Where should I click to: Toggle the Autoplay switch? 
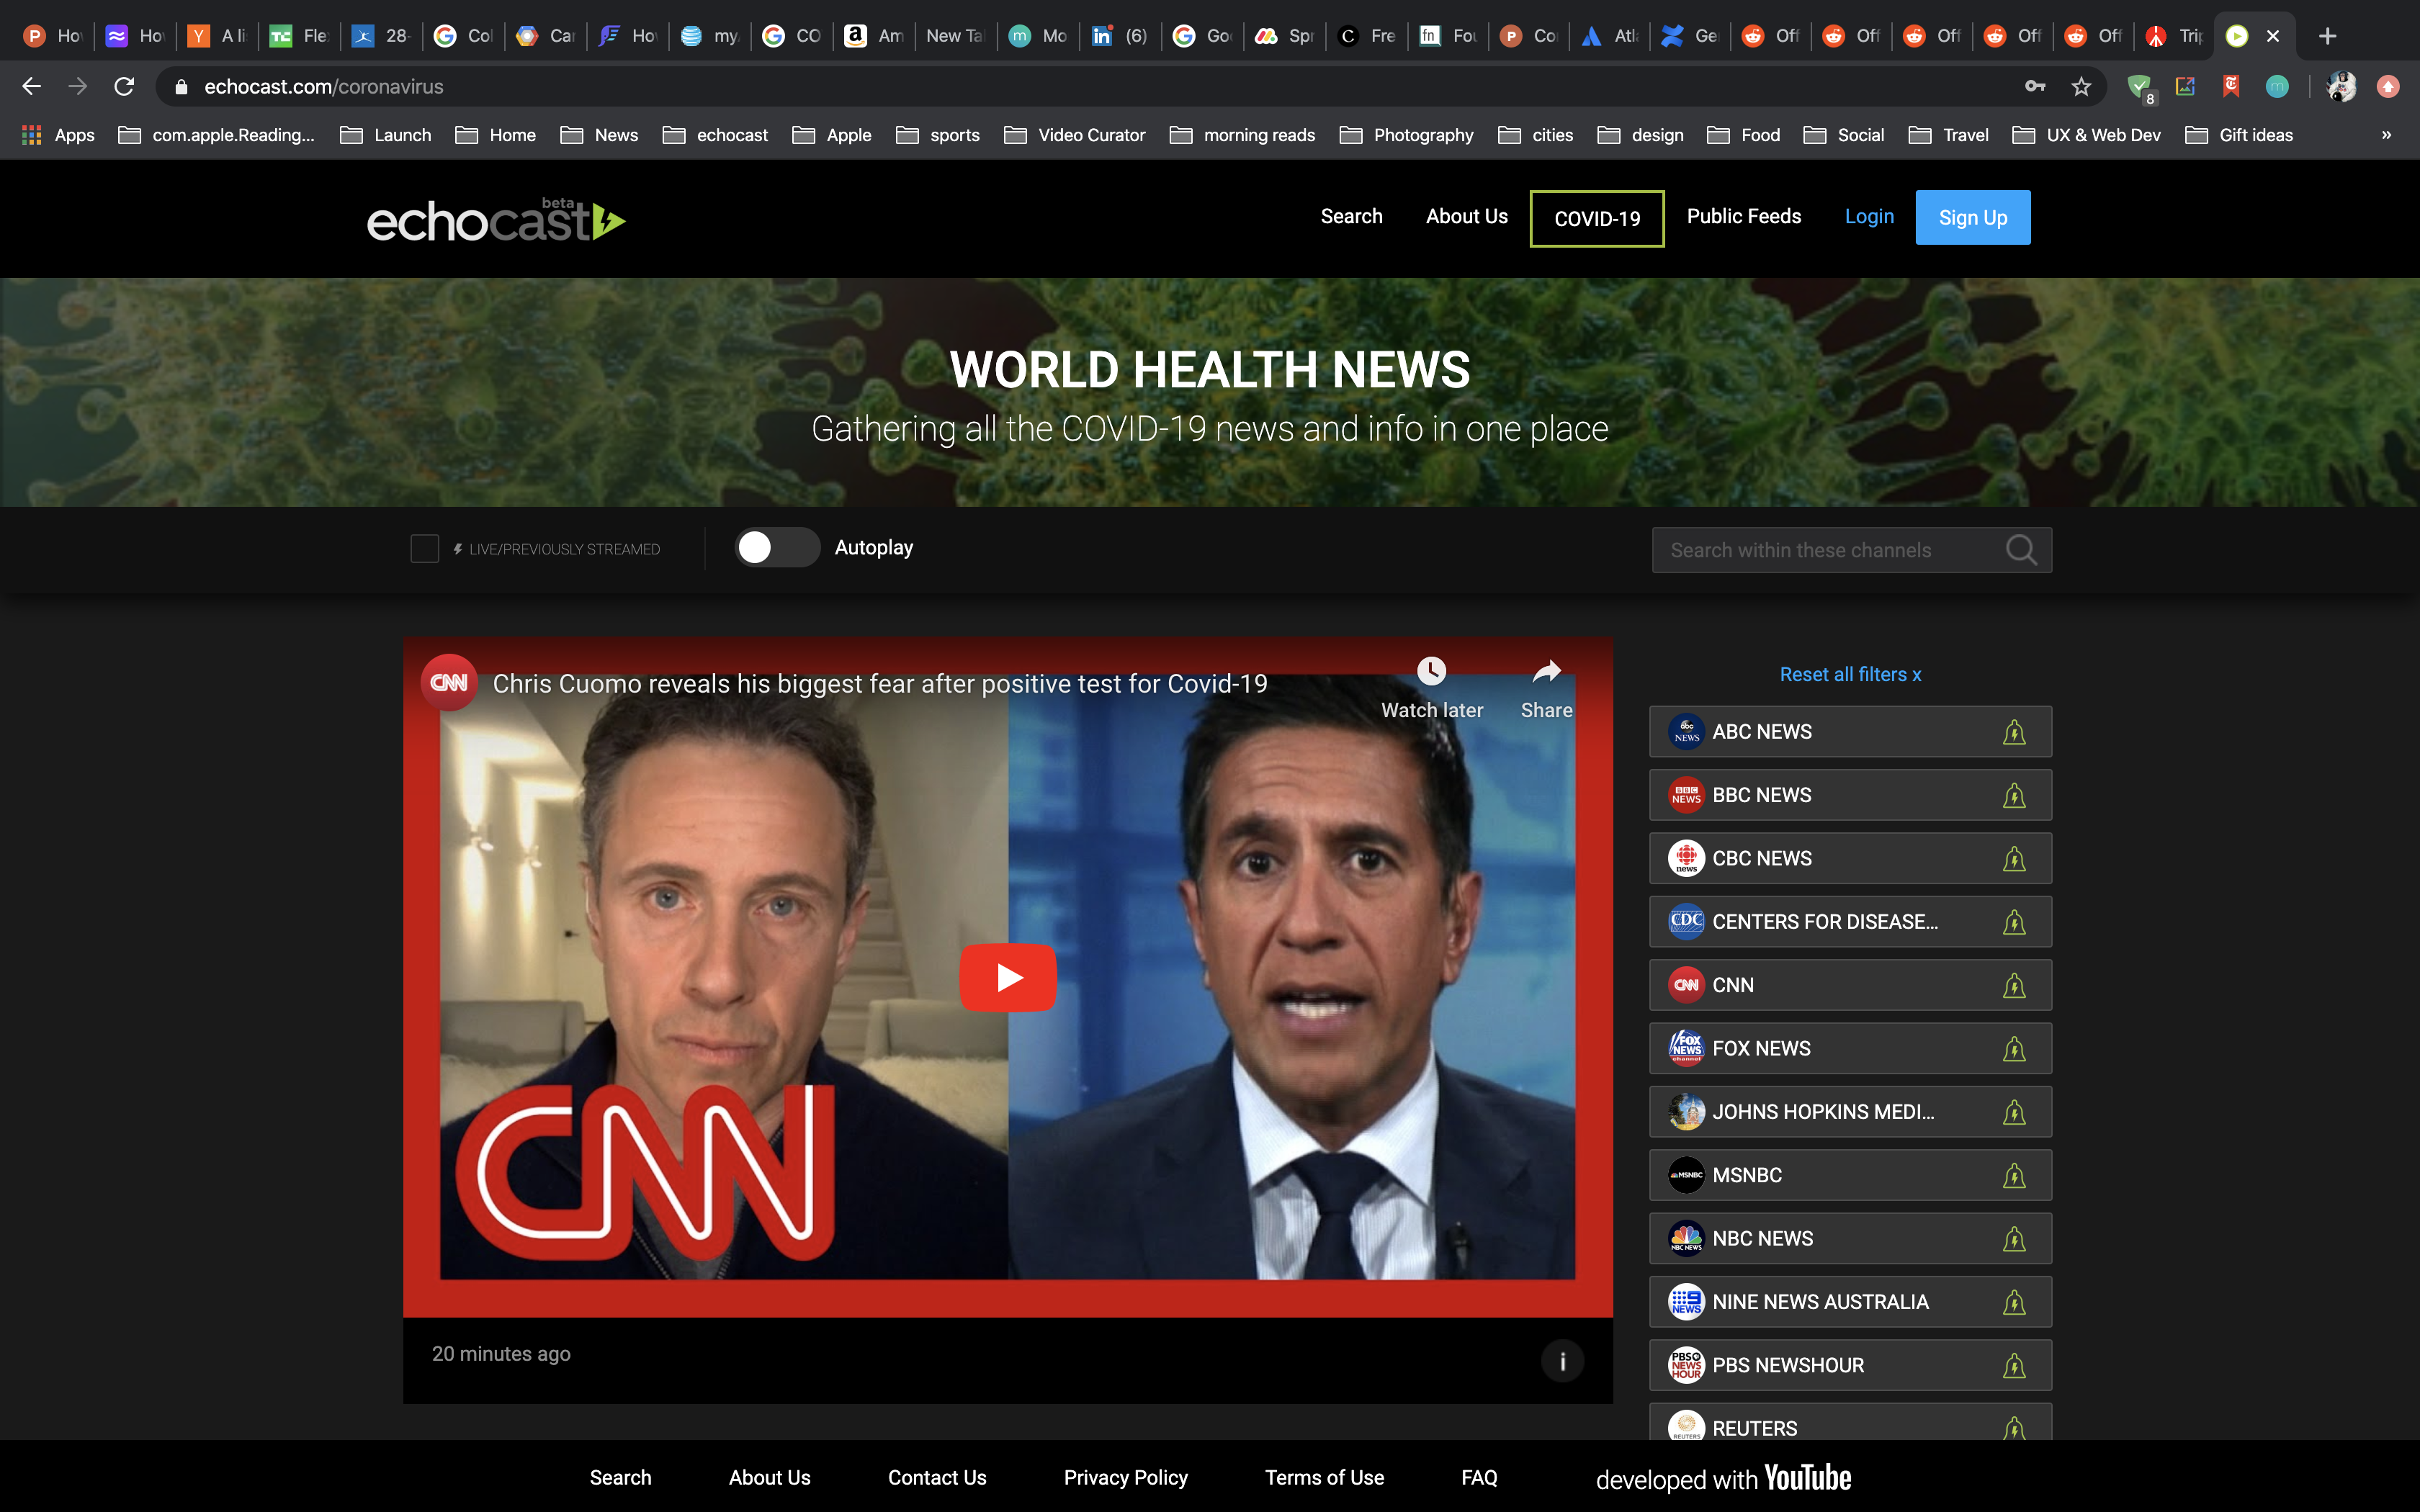pos(777,547)
